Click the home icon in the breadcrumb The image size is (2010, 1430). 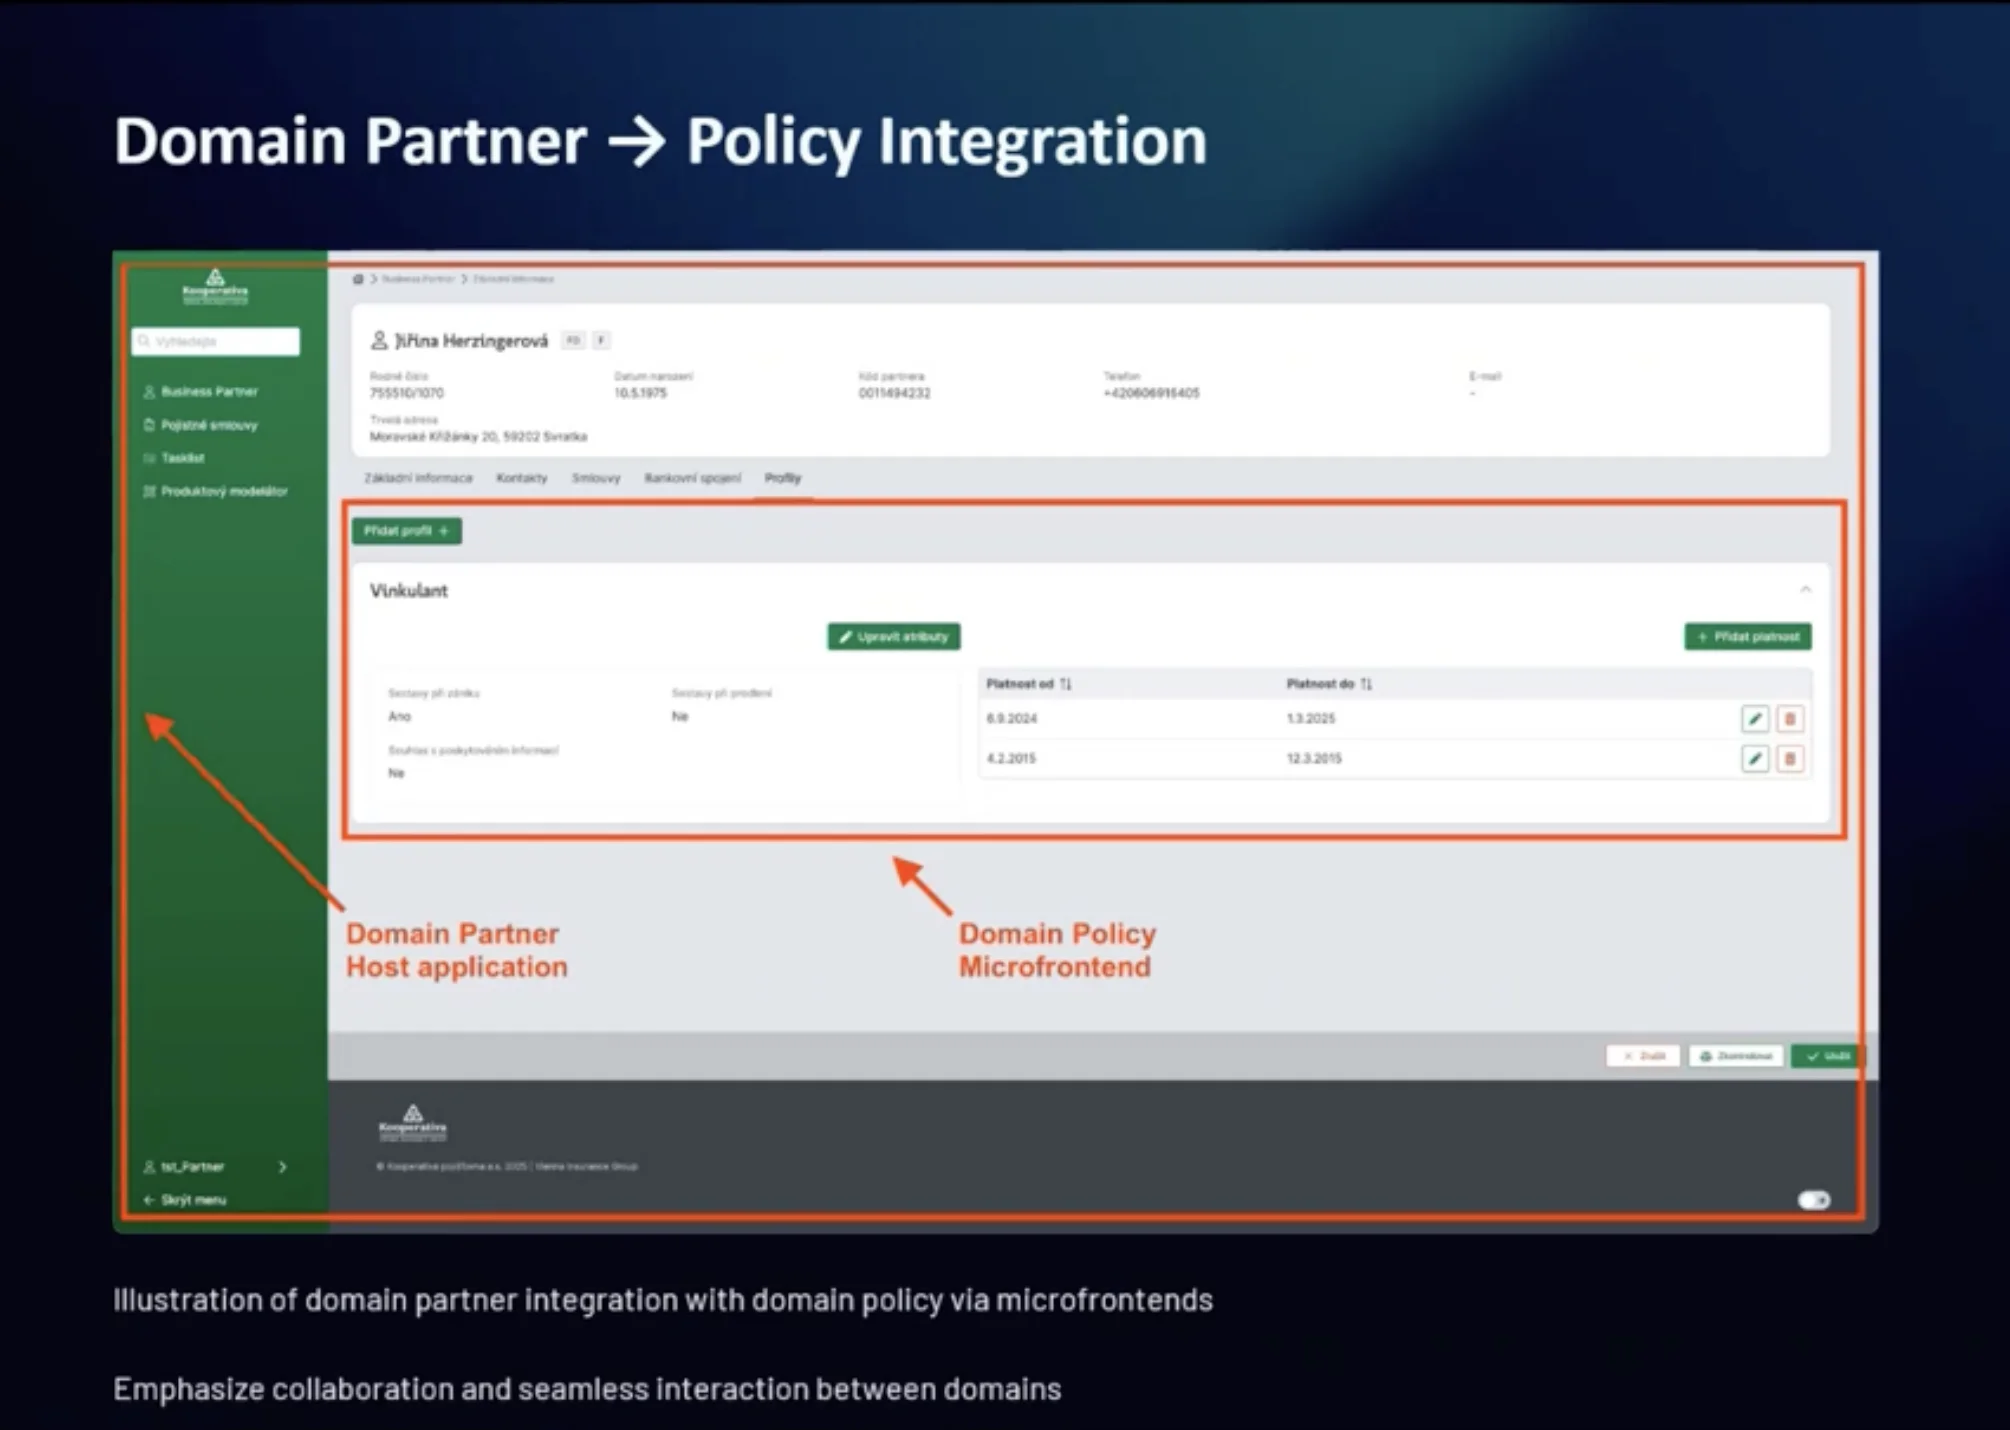pyautogui.click(x=356, y=280)
